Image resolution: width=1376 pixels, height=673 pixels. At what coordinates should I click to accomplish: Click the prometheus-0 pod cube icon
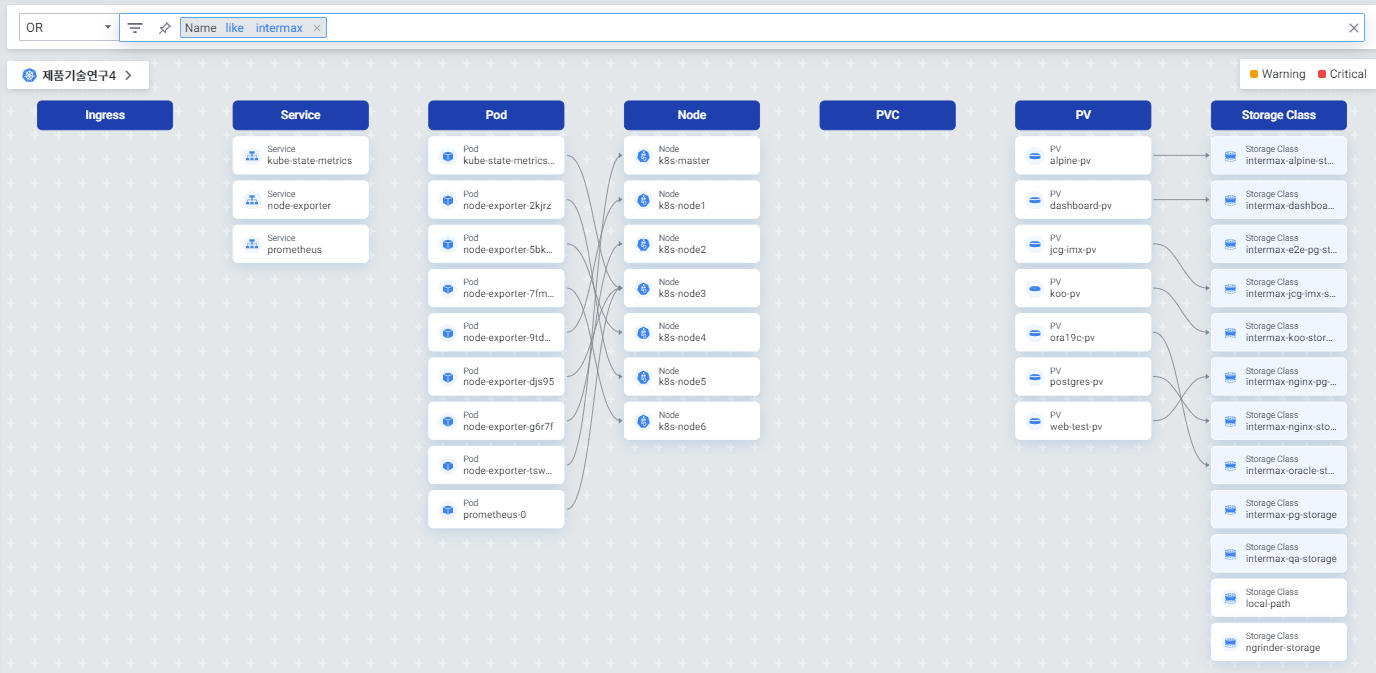pos(448,510)
